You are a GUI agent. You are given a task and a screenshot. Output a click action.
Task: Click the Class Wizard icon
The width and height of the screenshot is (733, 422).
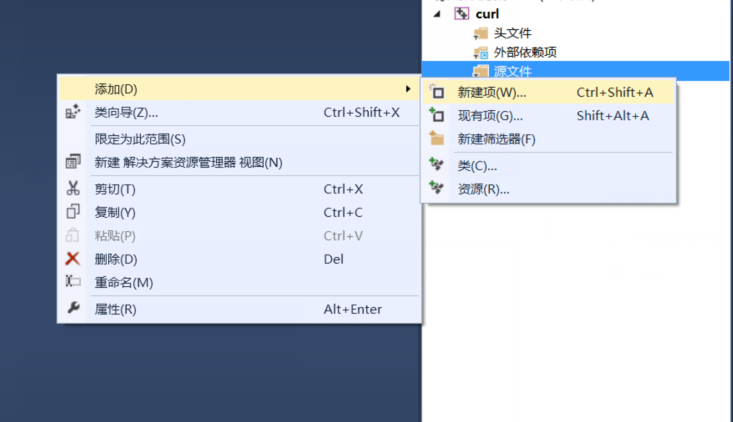[x=72, y=112]
